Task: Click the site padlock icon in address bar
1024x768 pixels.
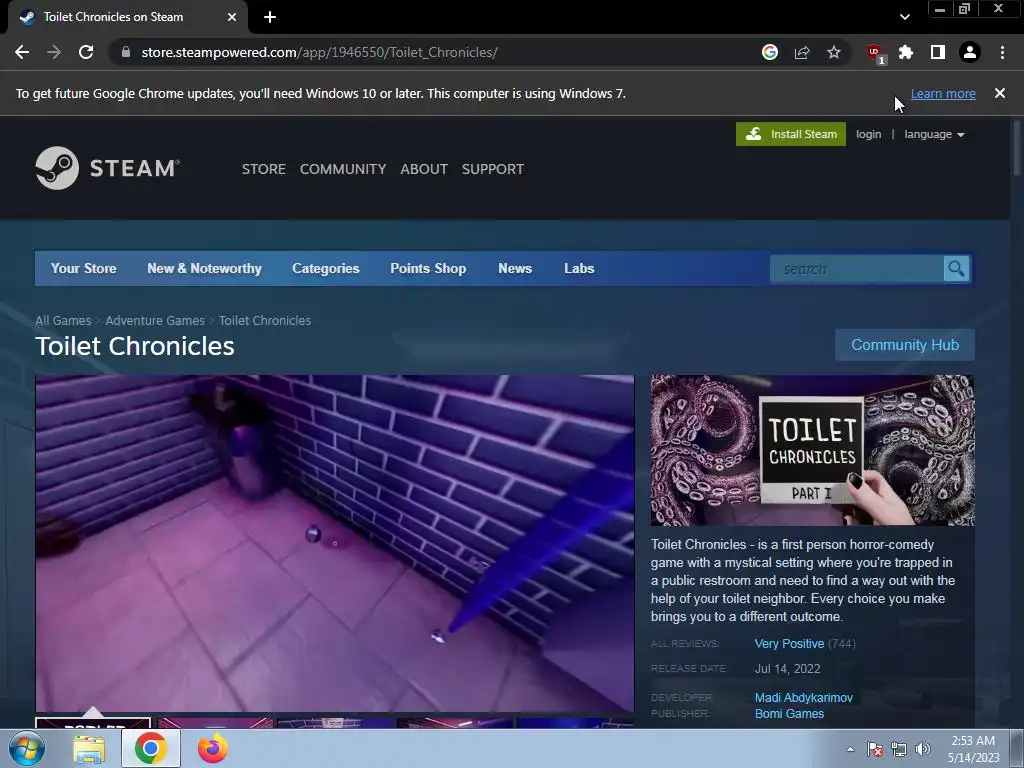Action: [x=126, y=52]
